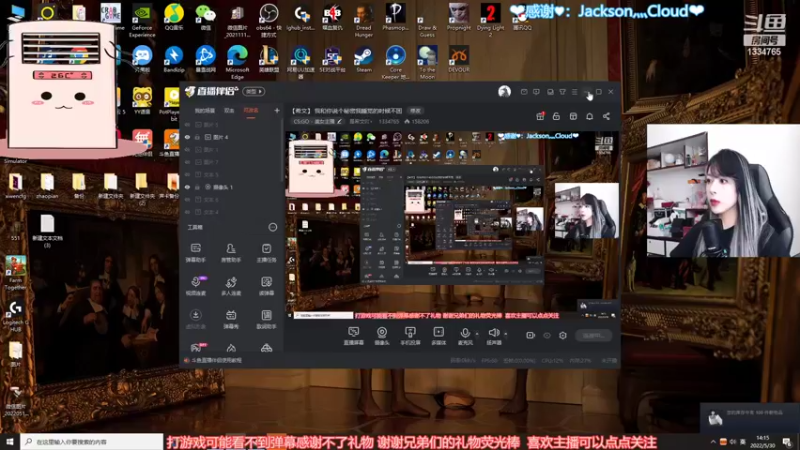The image size is (800, 450).
Task: Click the GeForce Experience desktop icon
Action: [142, 20]
